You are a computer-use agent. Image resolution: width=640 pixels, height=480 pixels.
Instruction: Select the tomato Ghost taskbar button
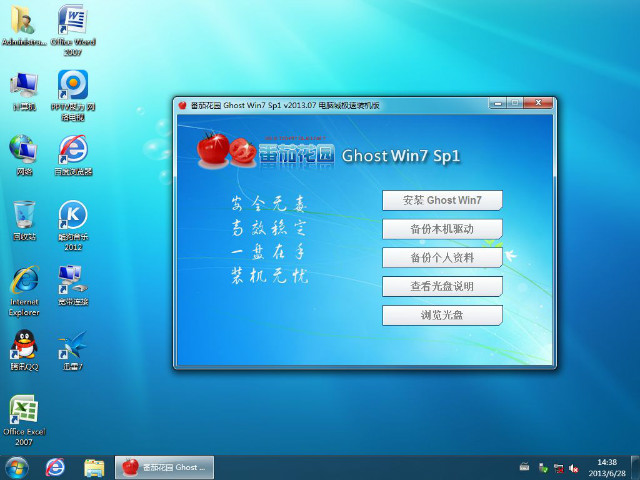[164, 468]
